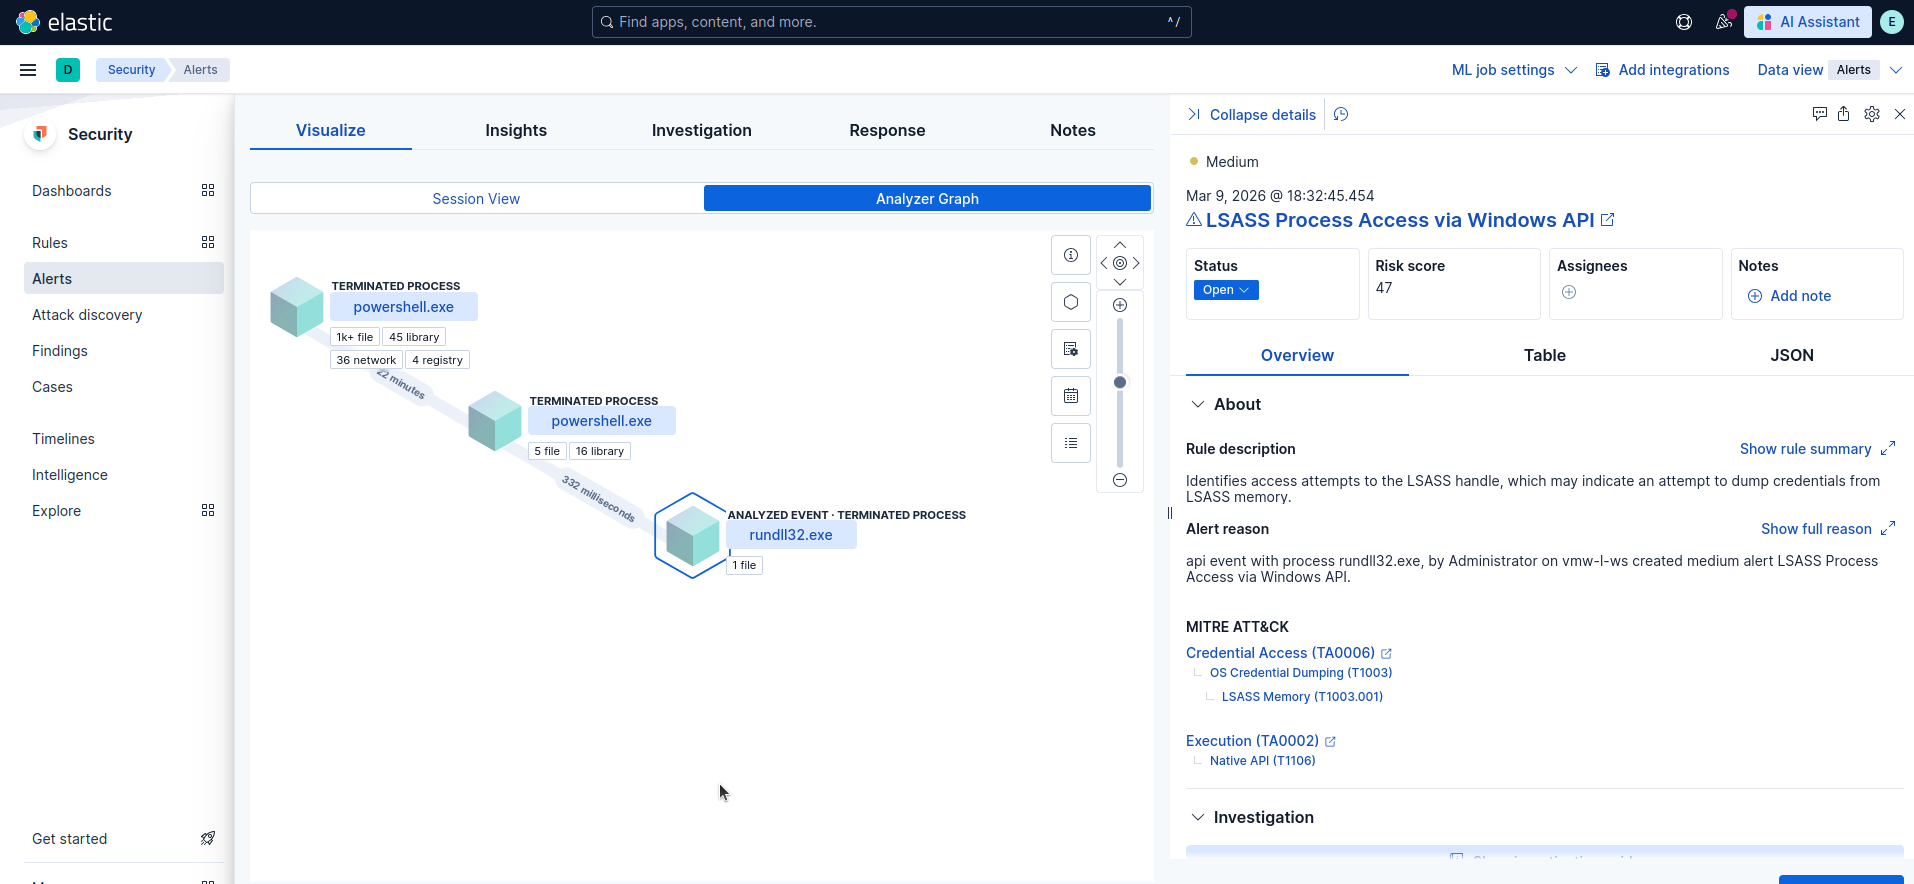Open the analyzer date range calendar icon
The height and width of the screenshot is (884, 1914).
coord(1071,396)
